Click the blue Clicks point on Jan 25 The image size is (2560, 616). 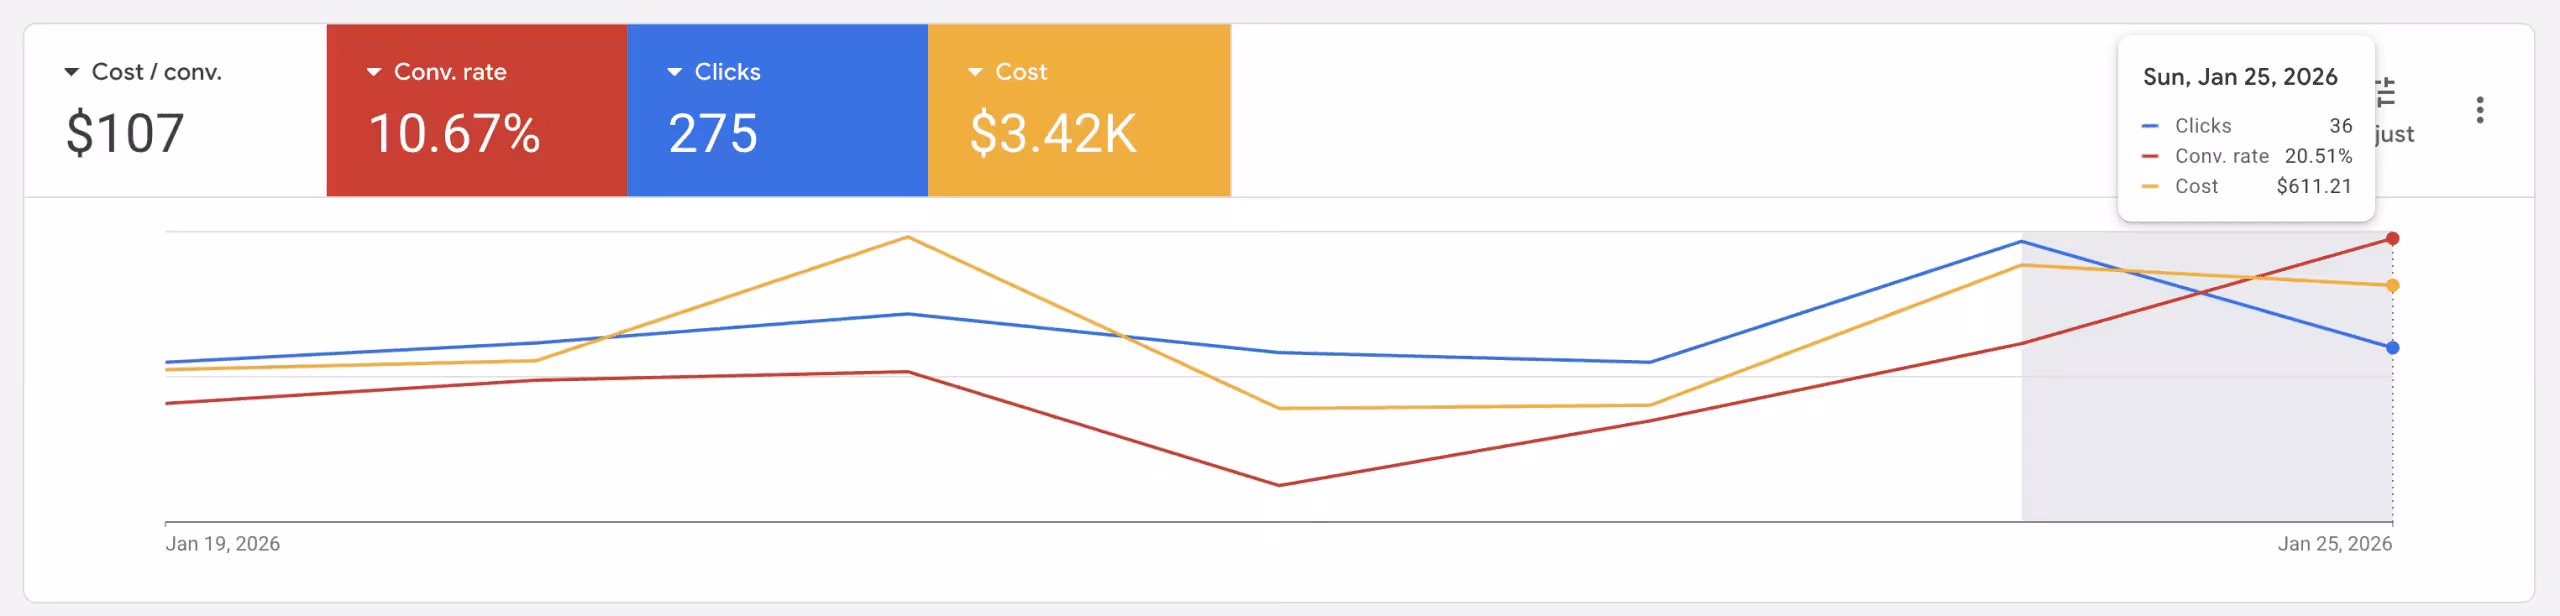click(x=2392, y=348)
